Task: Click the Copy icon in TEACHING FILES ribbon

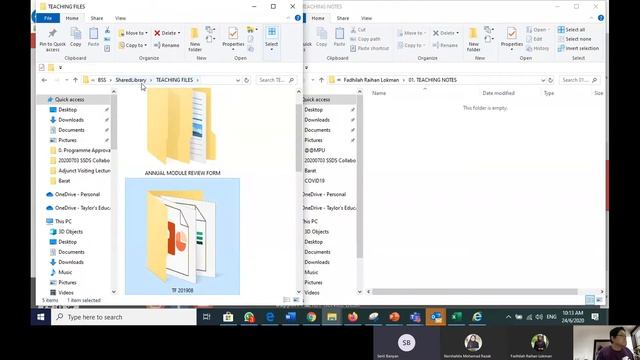Action: coord(76,37)
